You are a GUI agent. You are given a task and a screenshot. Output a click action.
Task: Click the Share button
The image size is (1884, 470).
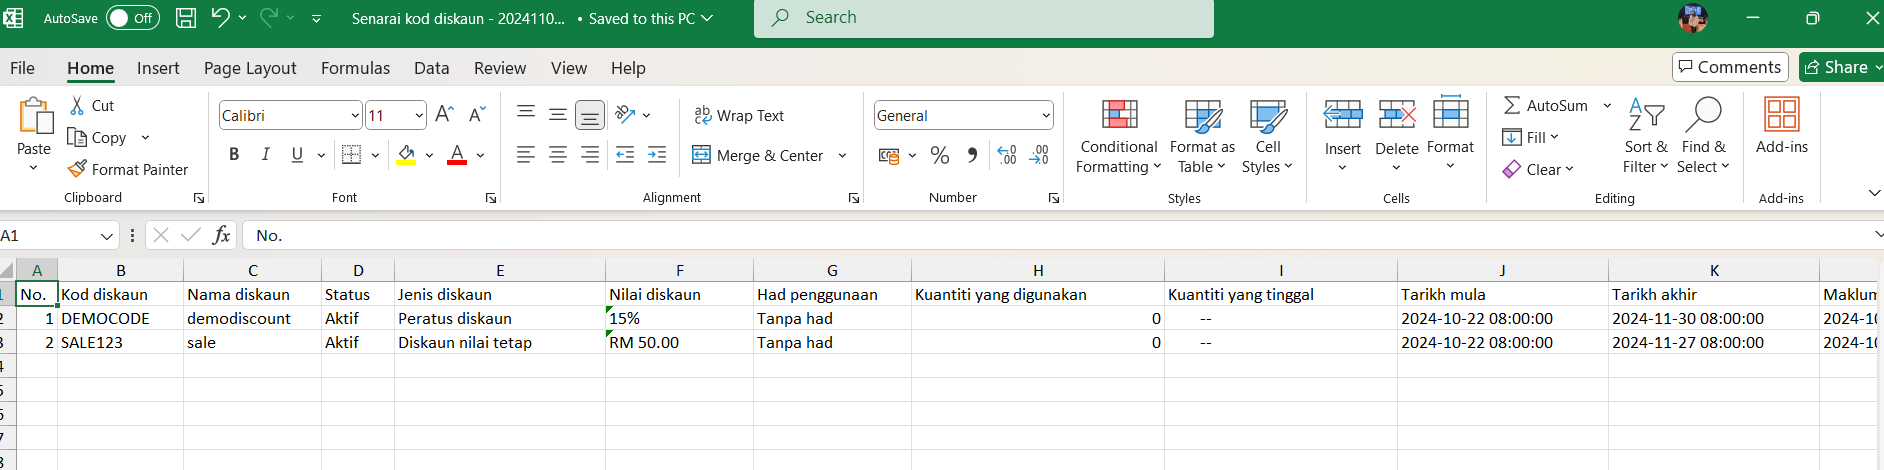click(1839, 67)
